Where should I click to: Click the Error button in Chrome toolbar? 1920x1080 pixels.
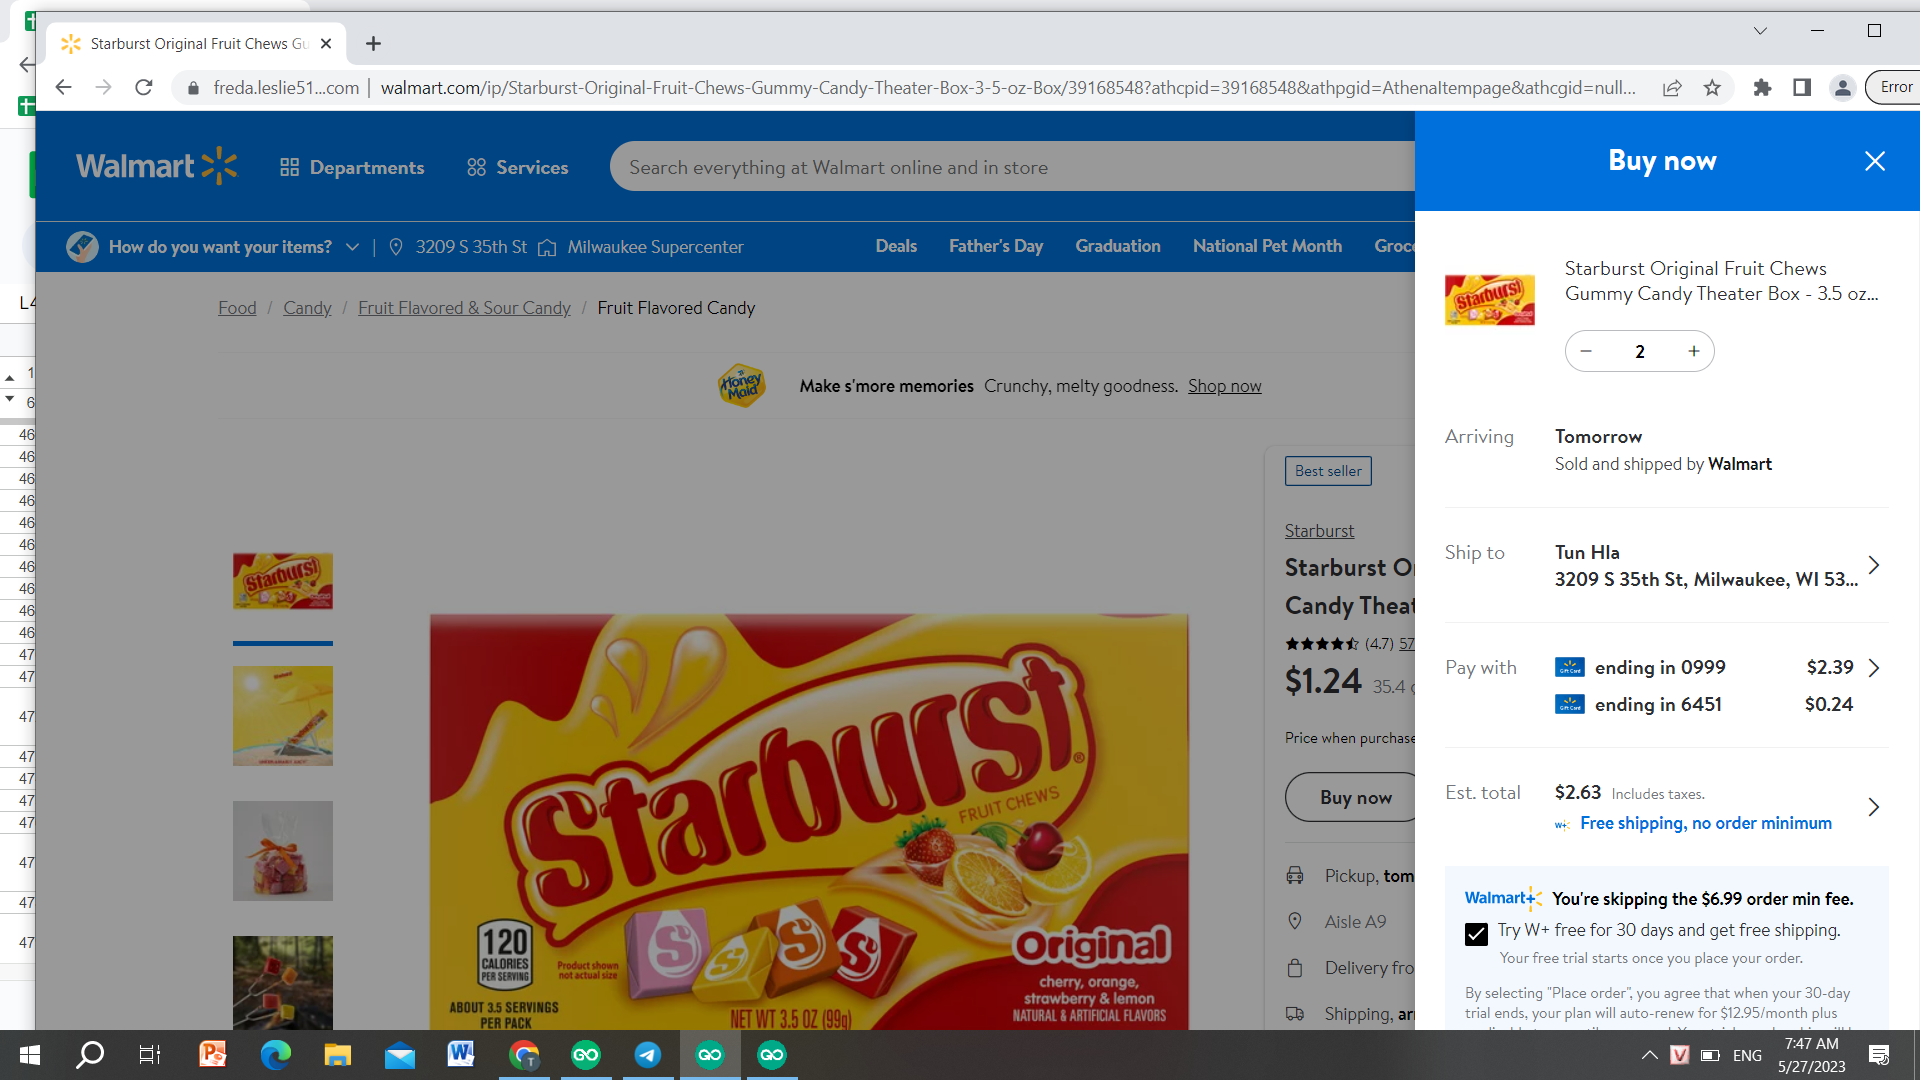[x=1893, y=88]
